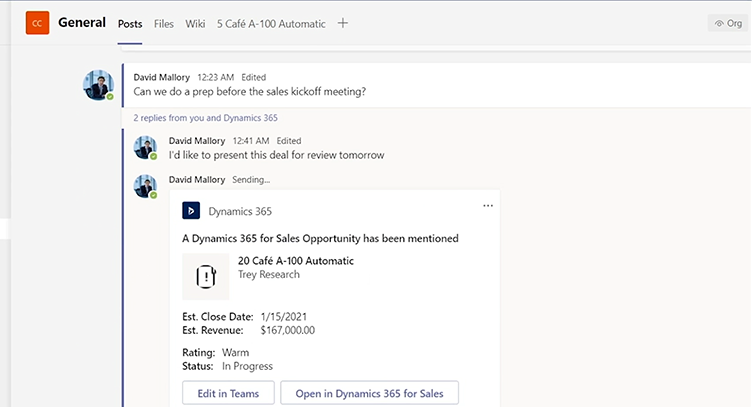The image size is (752, 407).
Task: Click the Edit in Teams button
Action: click(x=228, y=393)
